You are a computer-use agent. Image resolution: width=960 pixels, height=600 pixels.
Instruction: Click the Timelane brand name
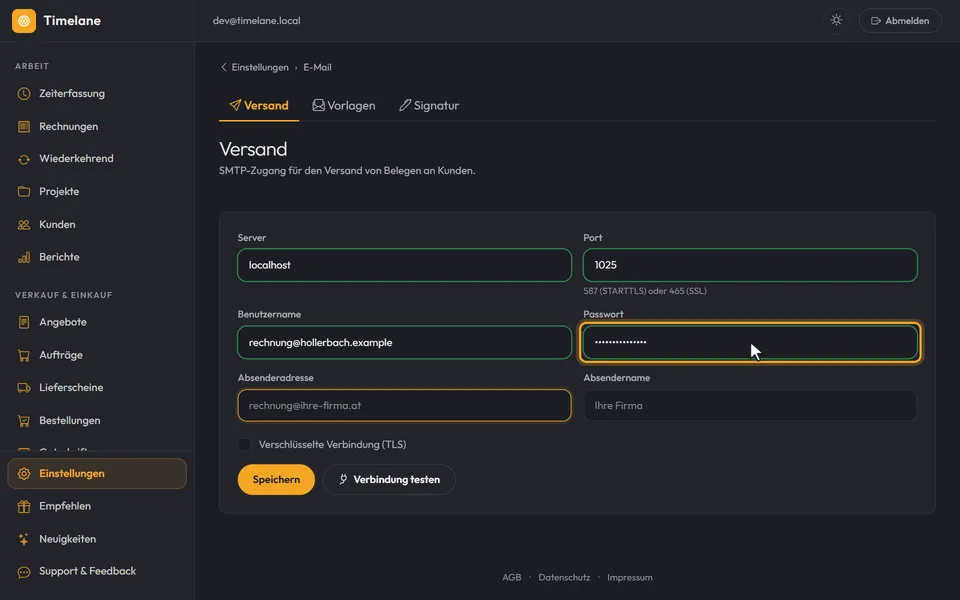point(72,20)
